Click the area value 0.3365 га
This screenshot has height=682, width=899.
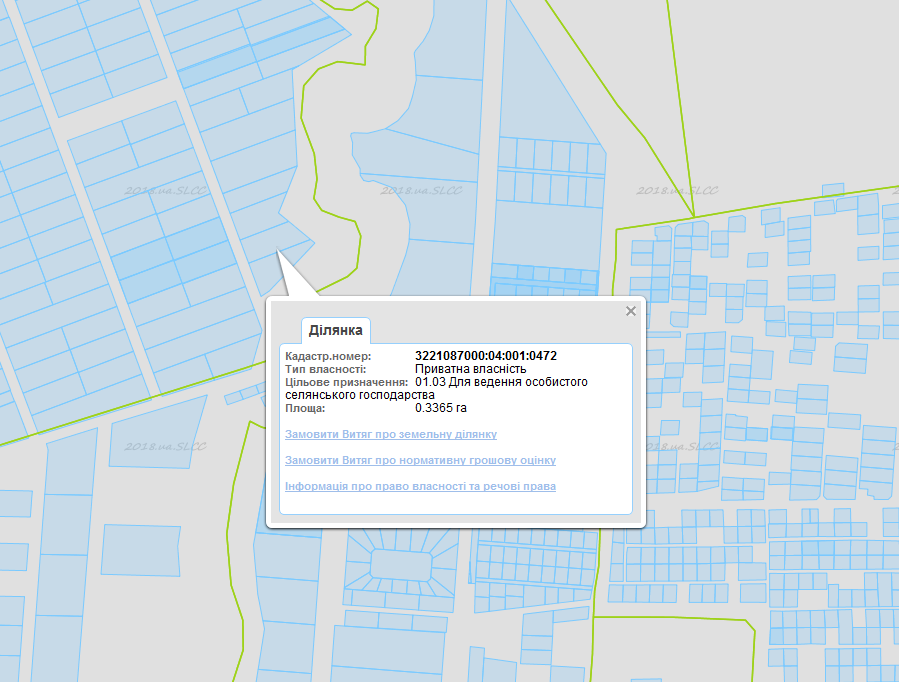[441, 408]
